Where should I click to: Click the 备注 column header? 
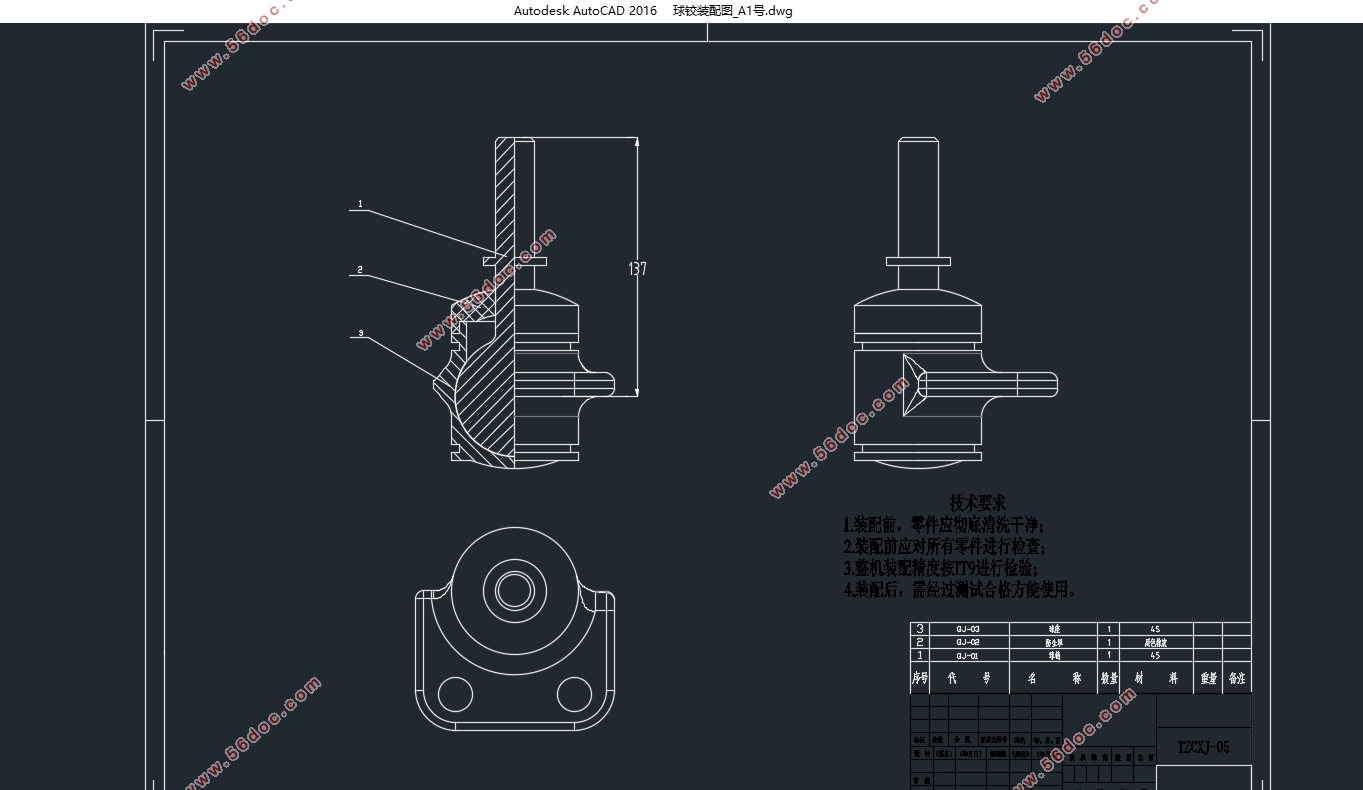[1237, 678]
